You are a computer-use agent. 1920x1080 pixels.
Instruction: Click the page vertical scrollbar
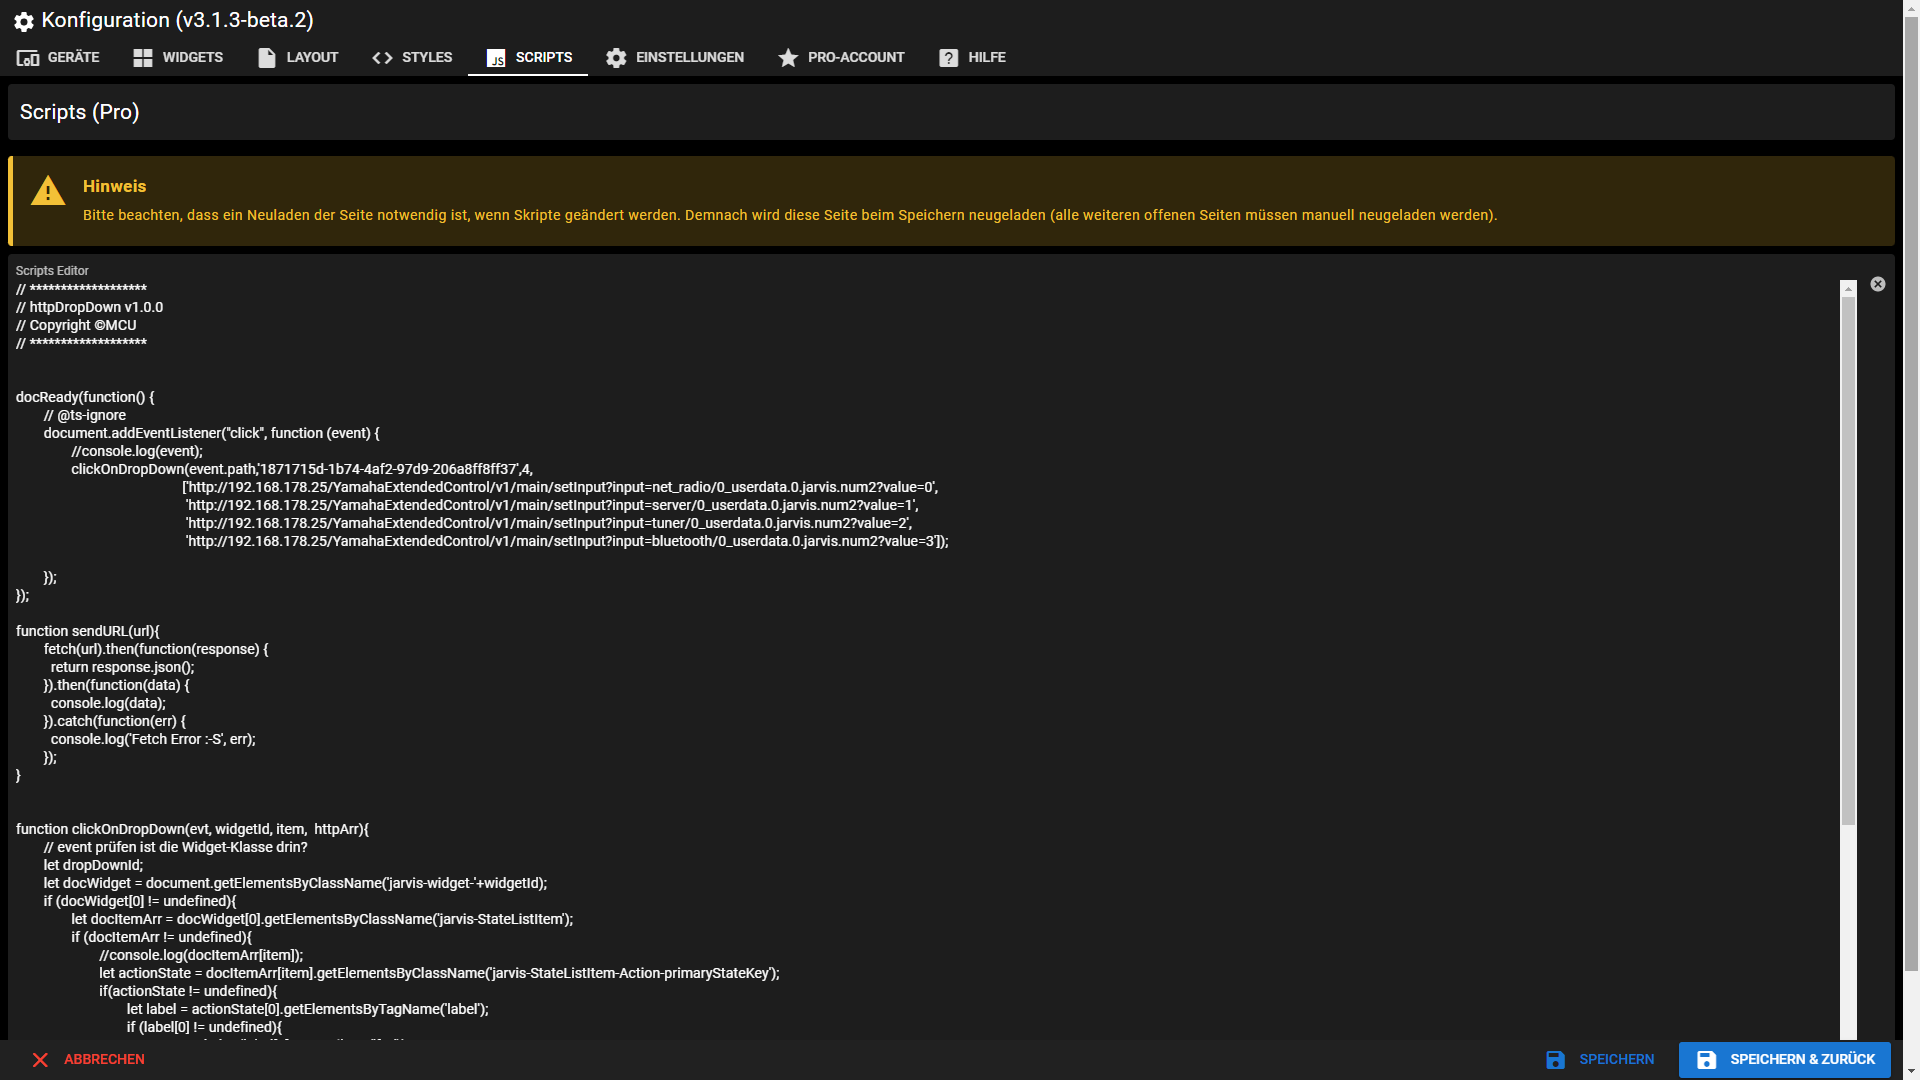(x=1911, y=495)
